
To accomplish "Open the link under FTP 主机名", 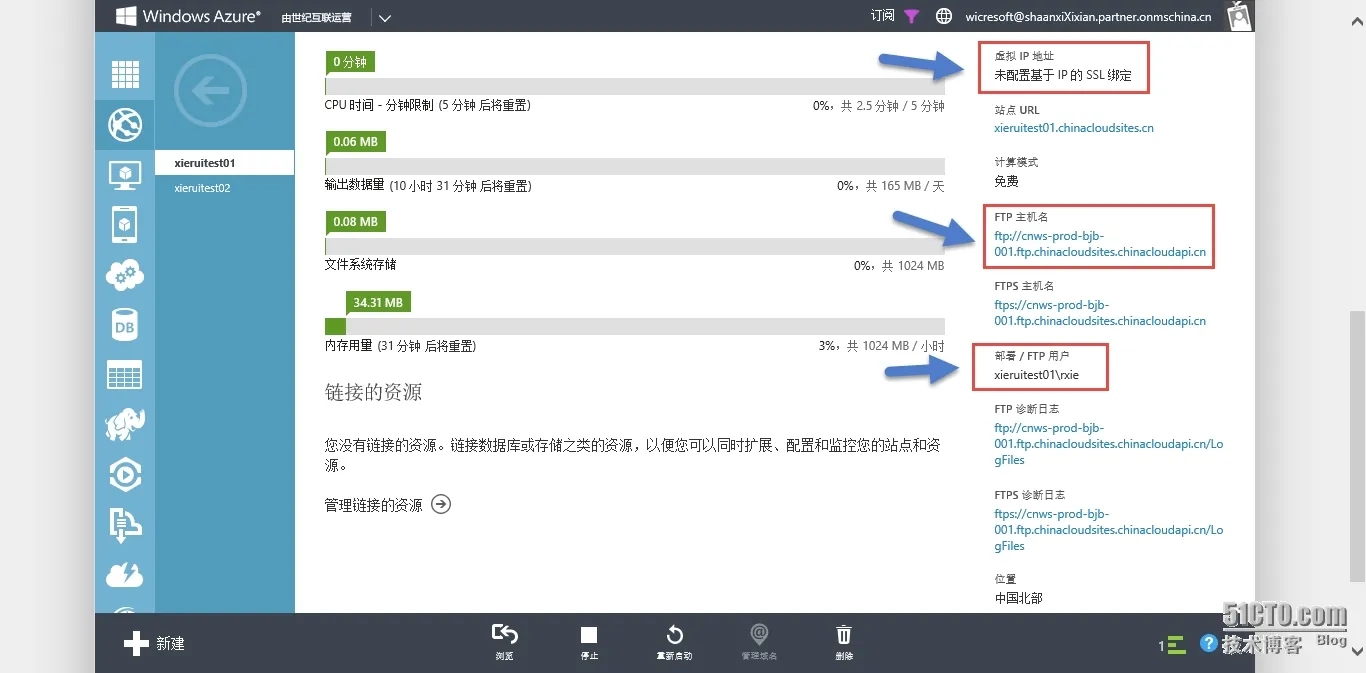I will [1100, 245].
